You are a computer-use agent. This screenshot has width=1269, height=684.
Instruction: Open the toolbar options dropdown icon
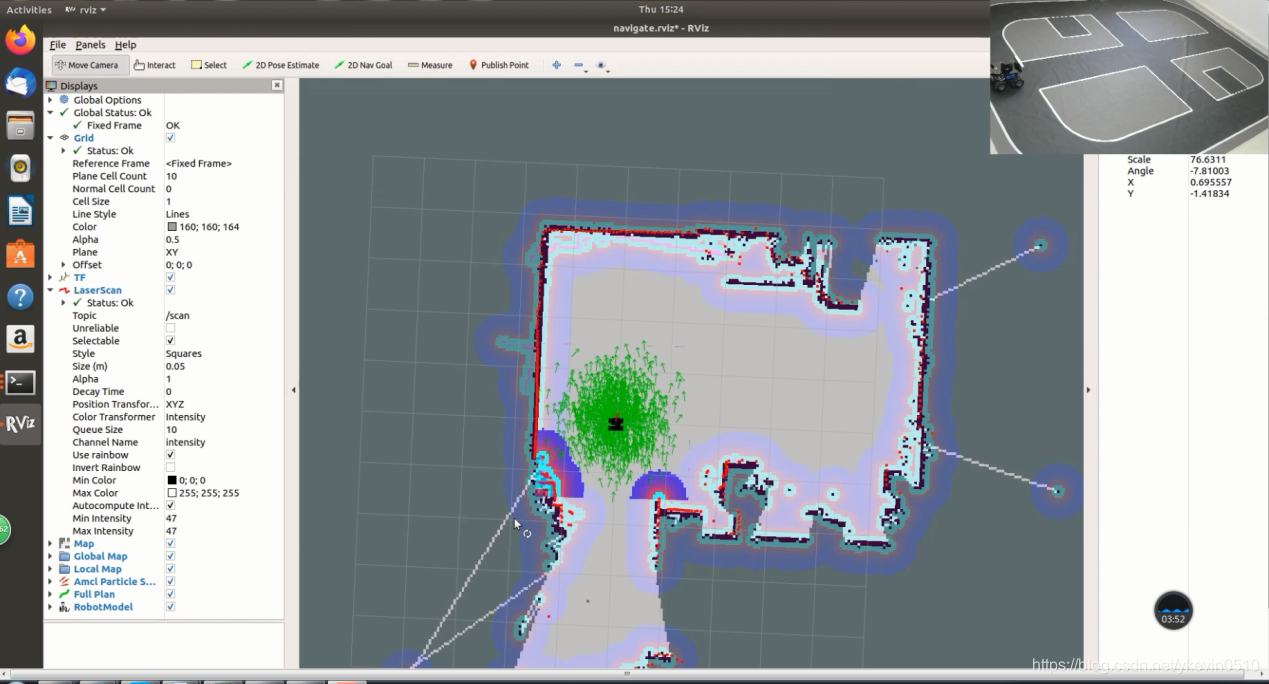click(x=602, y=66)
